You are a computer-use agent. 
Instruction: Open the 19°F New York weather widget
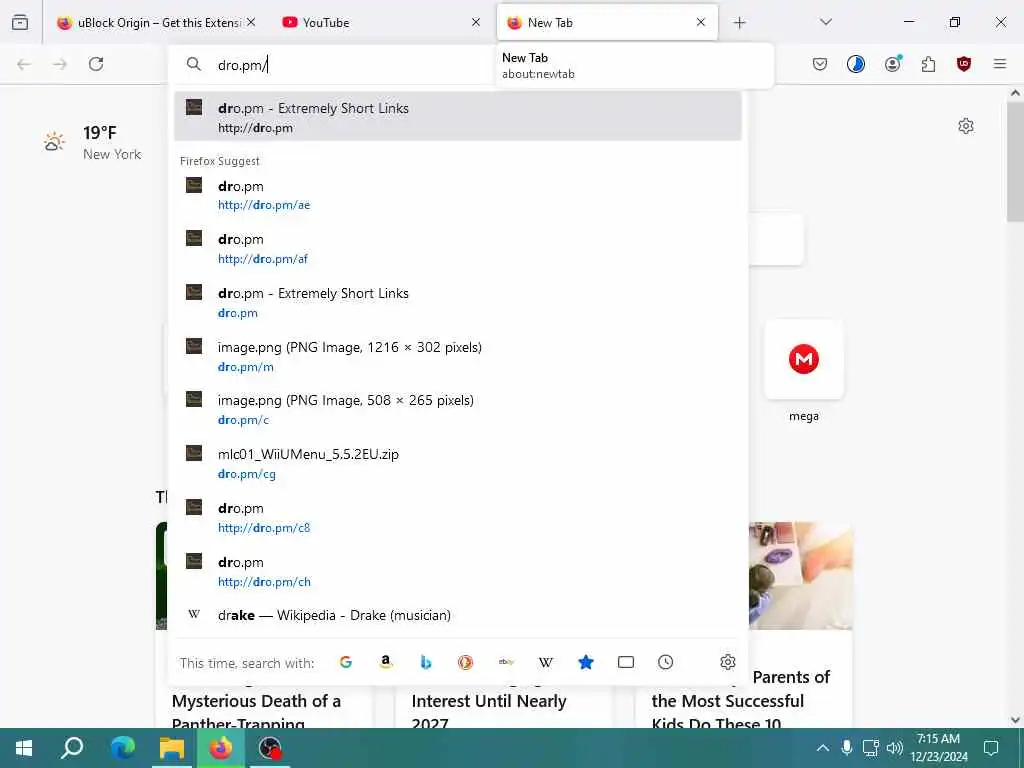point(92,142)
